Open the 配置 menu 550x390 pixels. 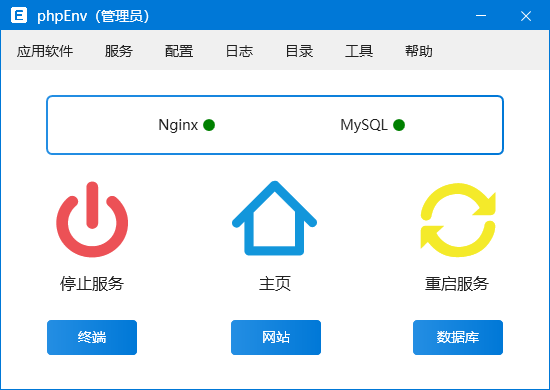pos(179,51)
